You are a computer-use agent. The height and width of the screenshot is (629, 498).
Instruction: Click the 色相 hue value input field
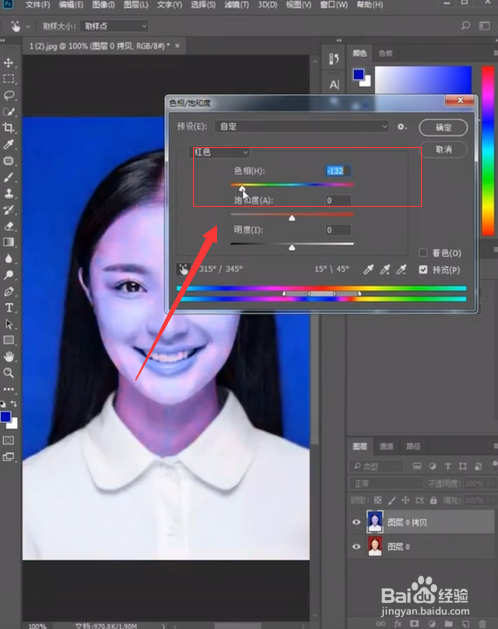pyautogui.click(x=338, y=171)
